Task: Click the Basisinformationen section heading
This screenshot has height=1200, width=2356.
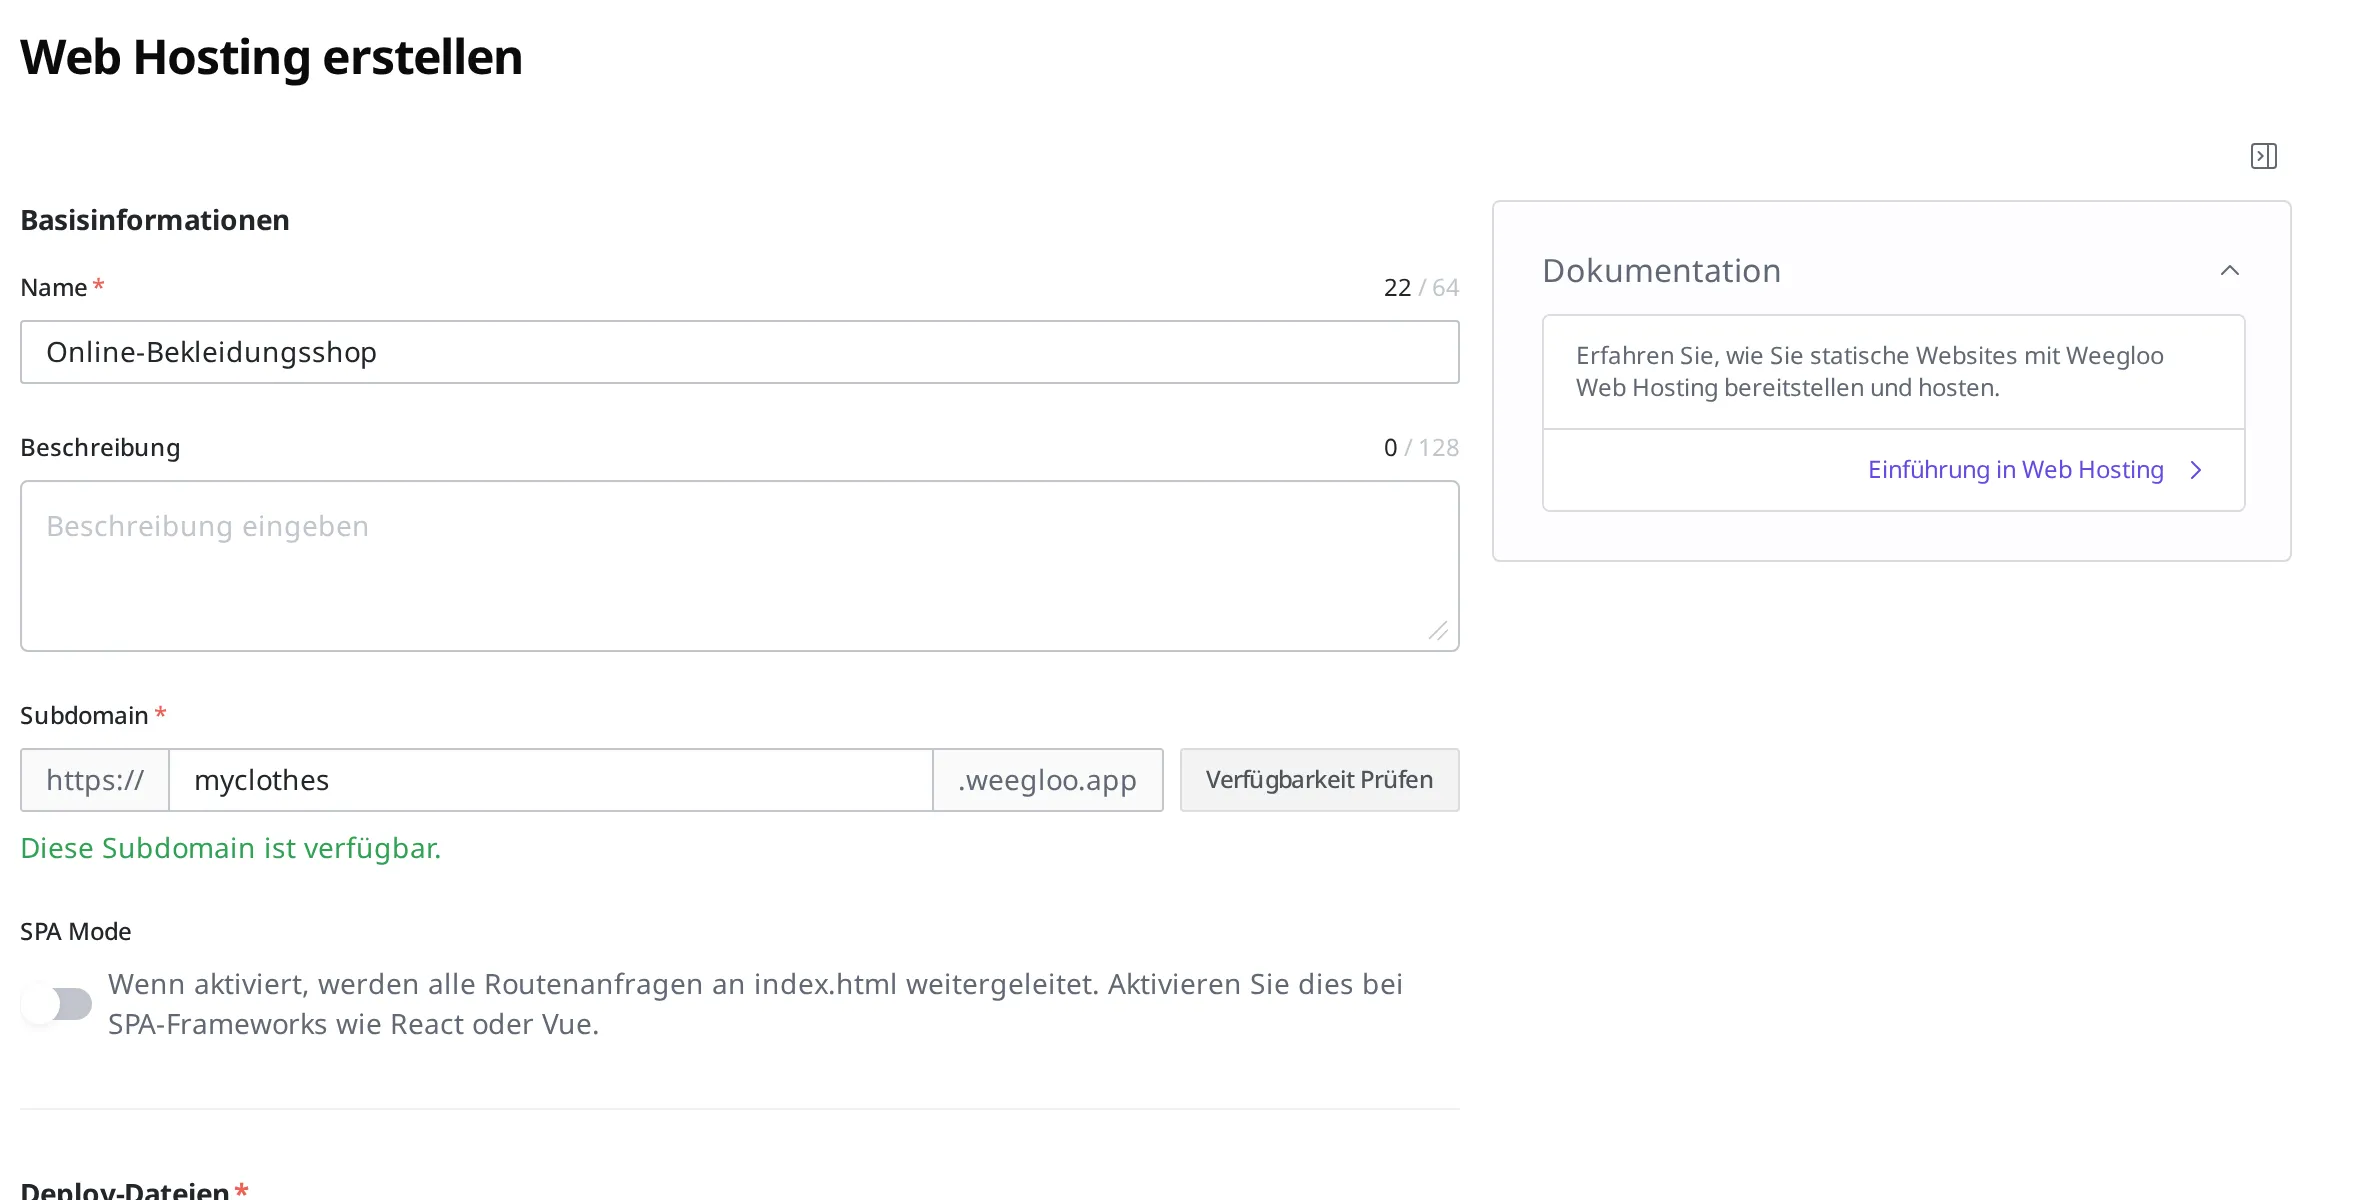Action: point(155,220)
